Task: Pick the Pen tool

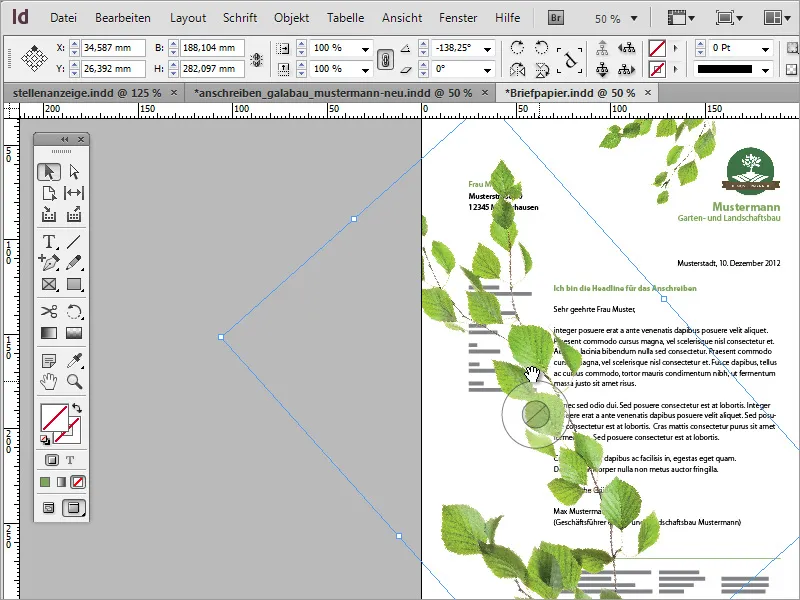Action: coord(49,262)
